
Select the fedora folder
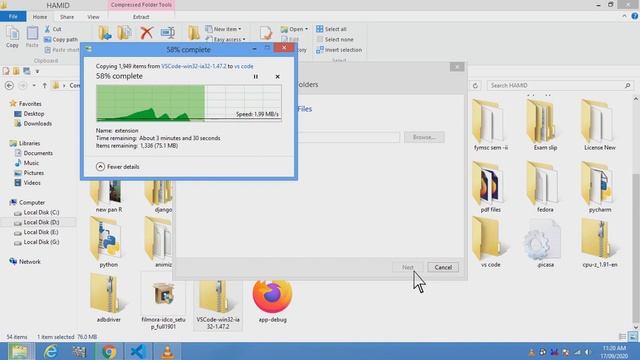[x=545, y=187]
